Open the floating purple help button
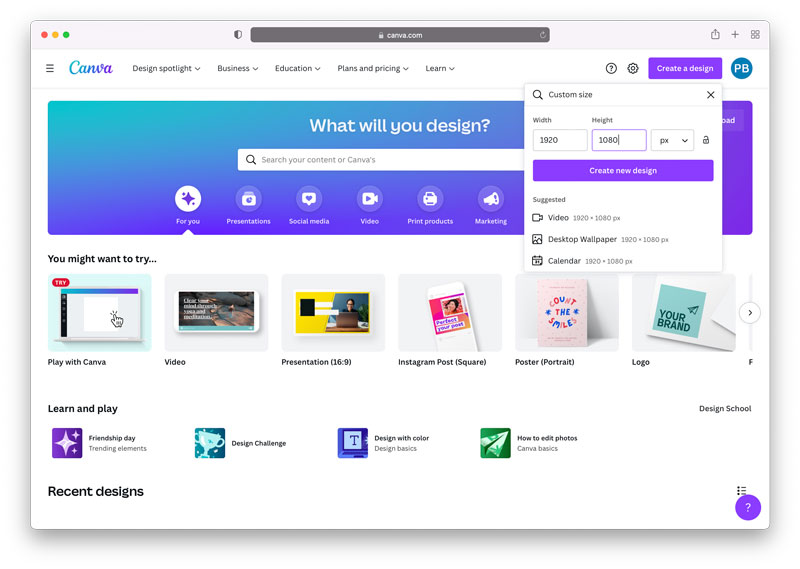Screen dimensions: 800x569 (747, 507)
